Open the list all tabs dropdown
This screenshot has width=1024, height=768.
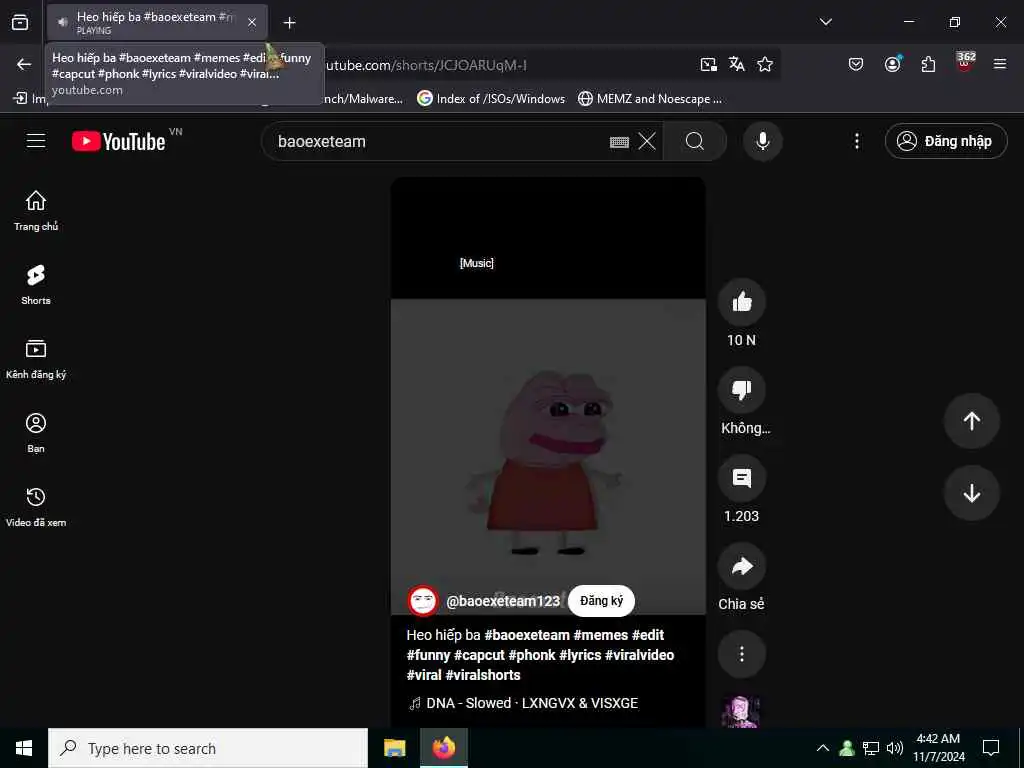click(x=825, y=22)
